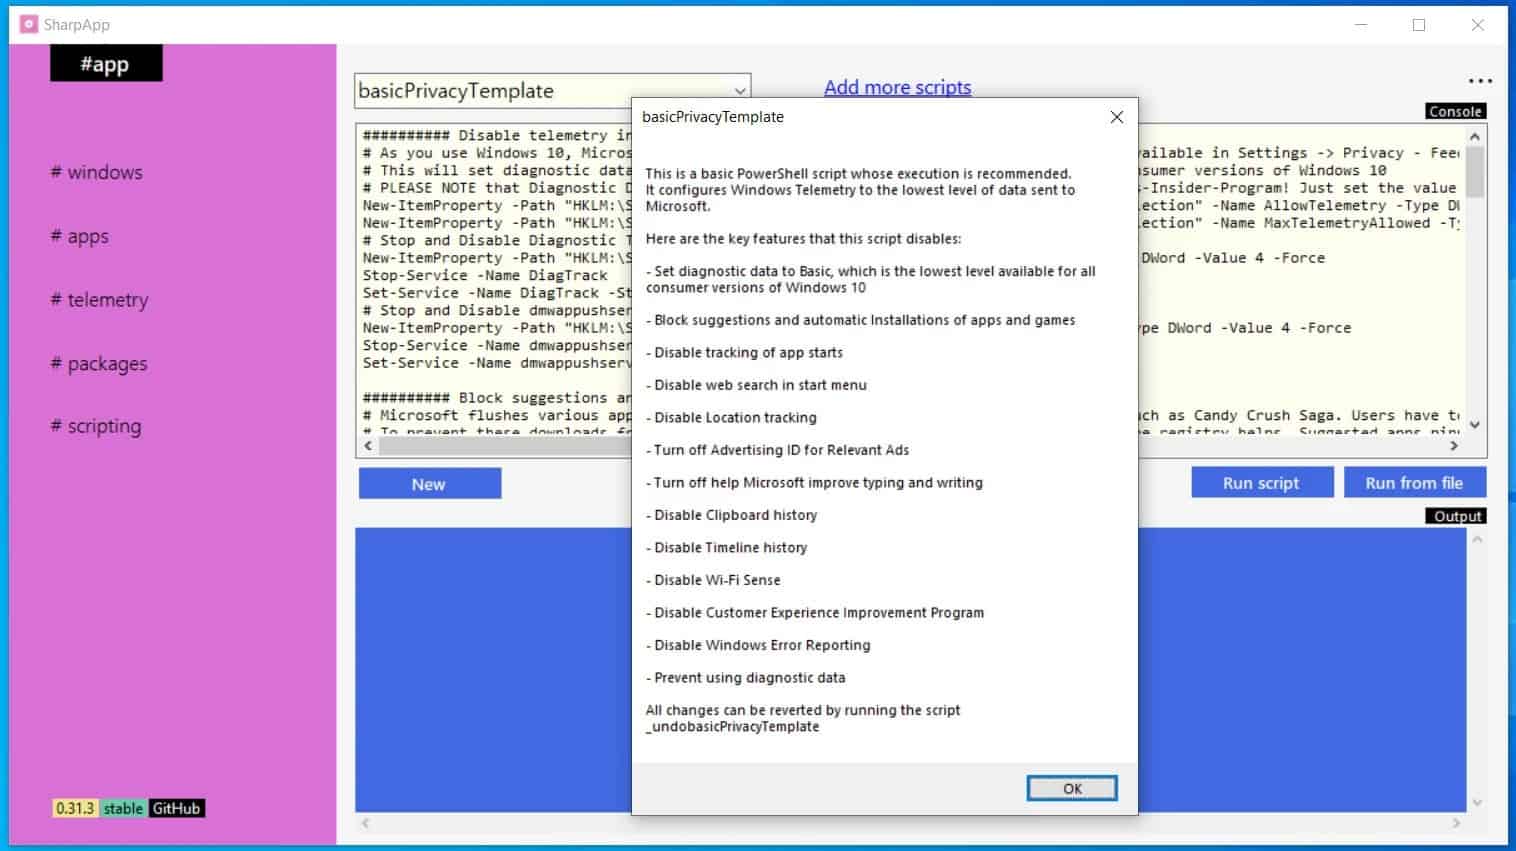The image size is (1516, 851).
Task: Go to the # apps section
Action: 79,236
